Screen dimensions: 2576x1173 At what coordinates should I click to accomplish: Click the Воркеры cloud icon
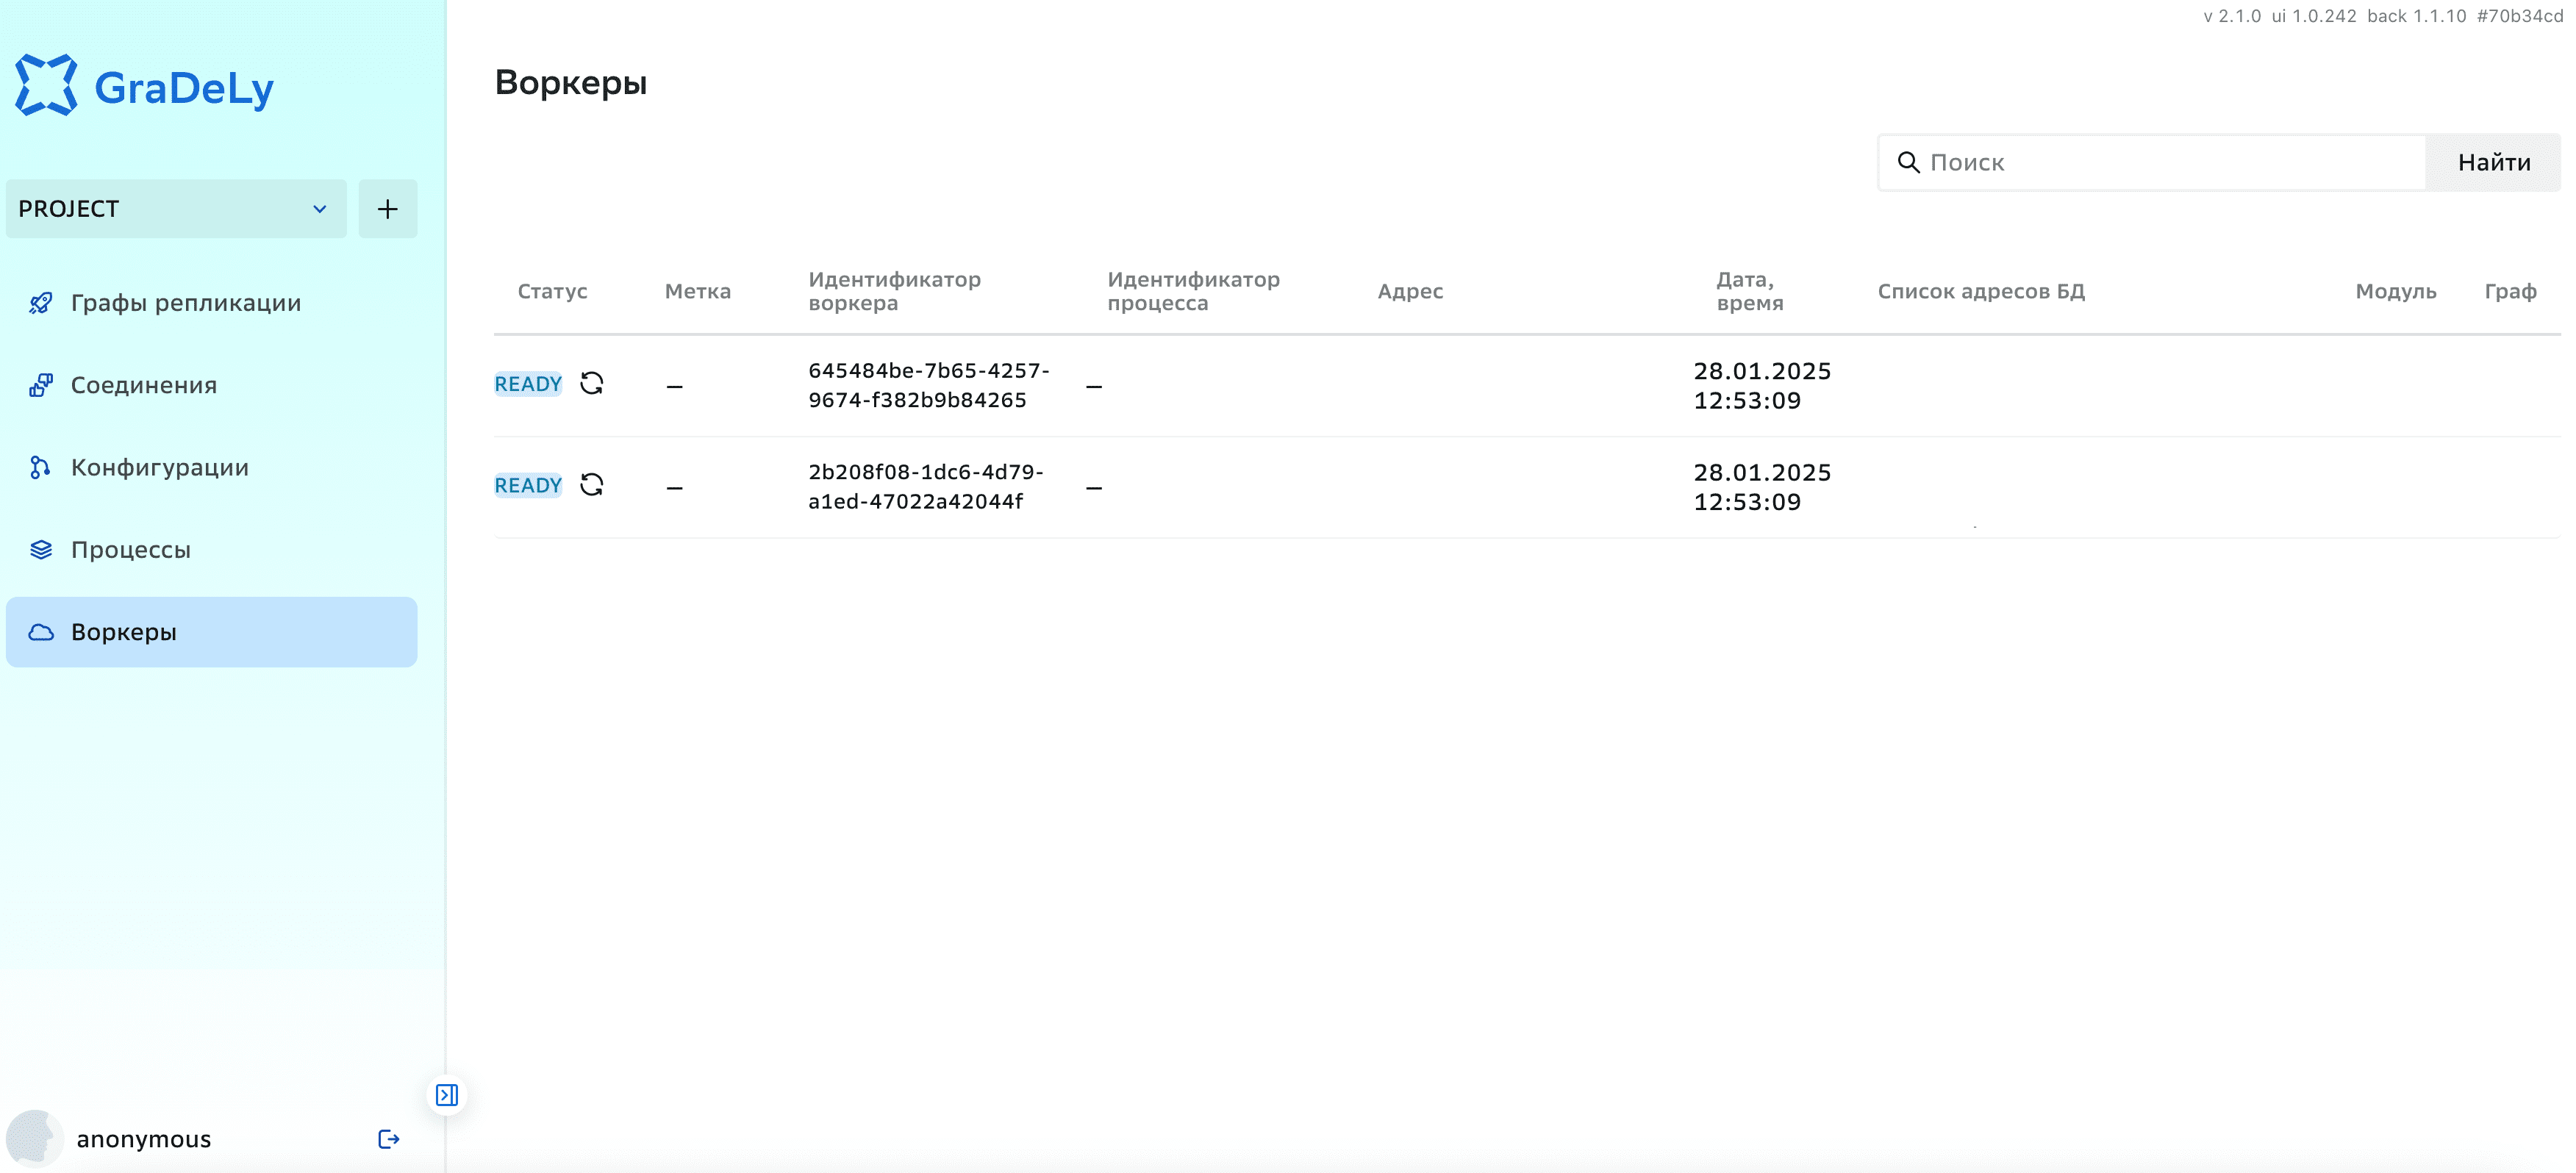(x=41, y=632)
